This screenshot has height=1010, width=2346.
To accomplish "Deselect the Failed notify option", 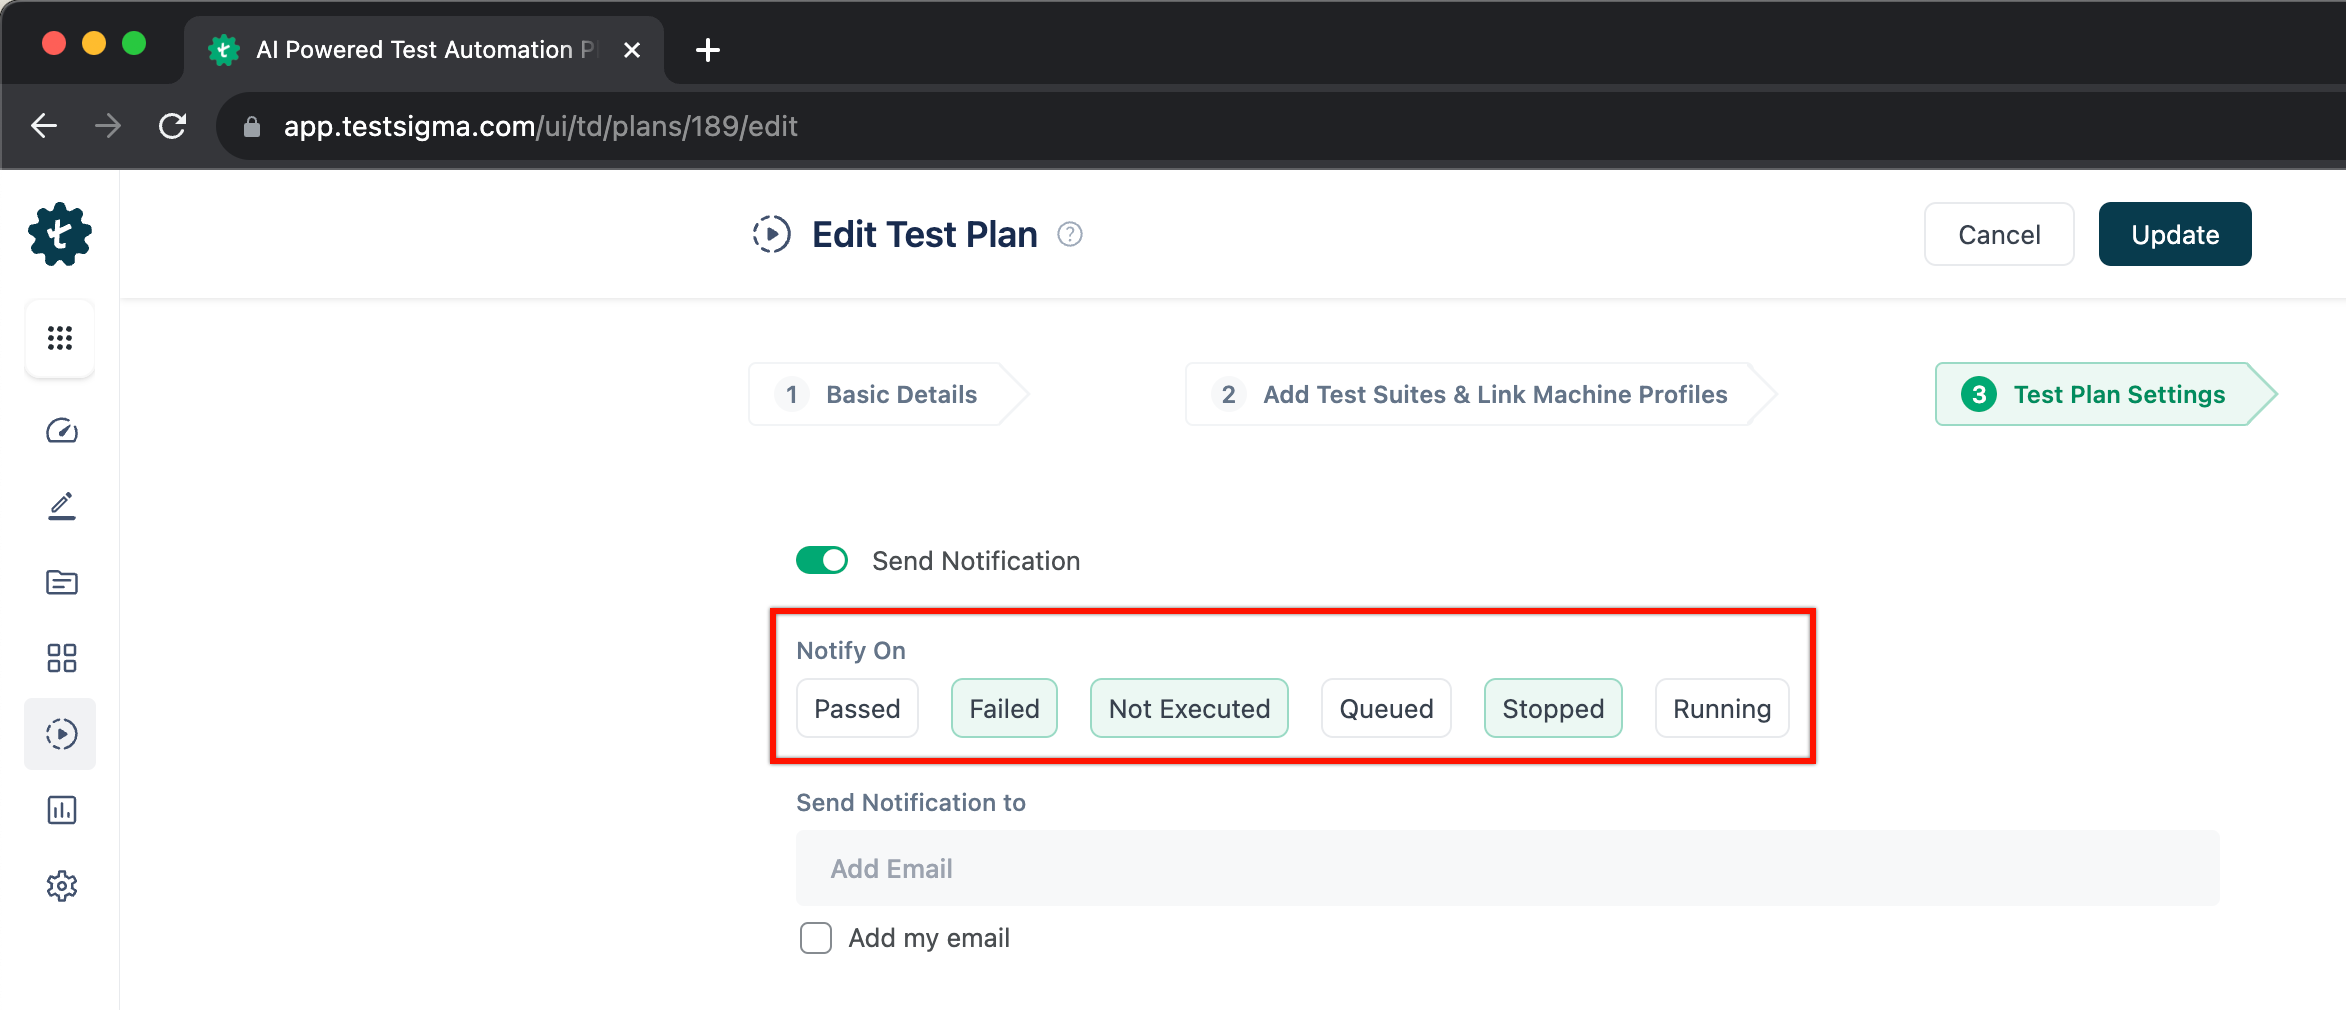I will [x=1004, y=709].
